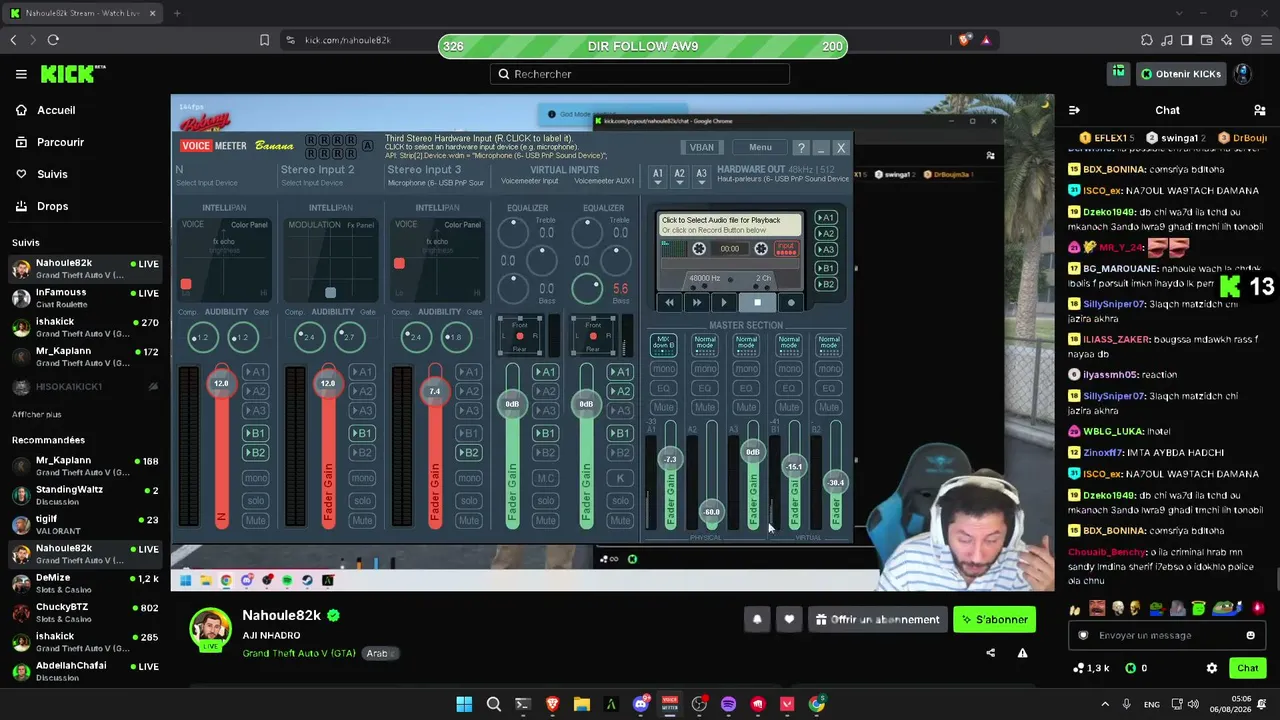
Task: Toggle solo on Stereo Input 3 in streamed Voicemeeter
Action: tap(469, 500)
